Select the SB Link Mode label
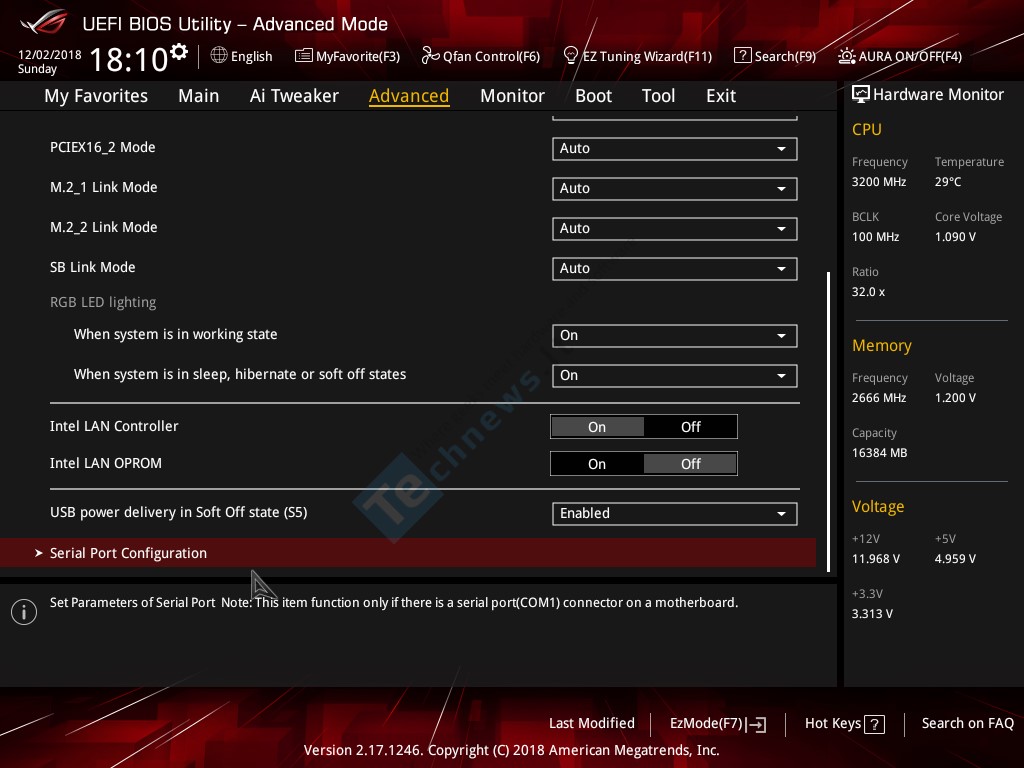Viewport: 1024px width, 768px height. point(93,267)
